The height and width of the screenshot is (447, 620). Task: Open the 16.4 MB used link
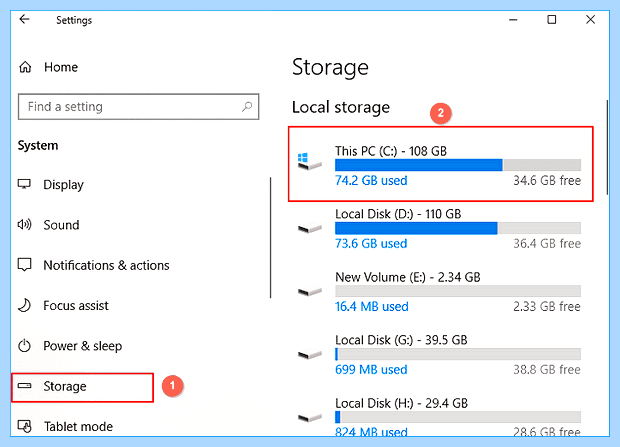click(372, 307)
